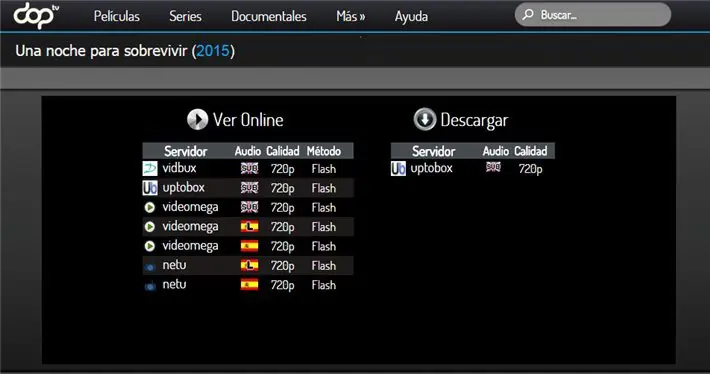Open the last netu server link
The height and width of the screenshot is (374, 710).
click(174, 284)
